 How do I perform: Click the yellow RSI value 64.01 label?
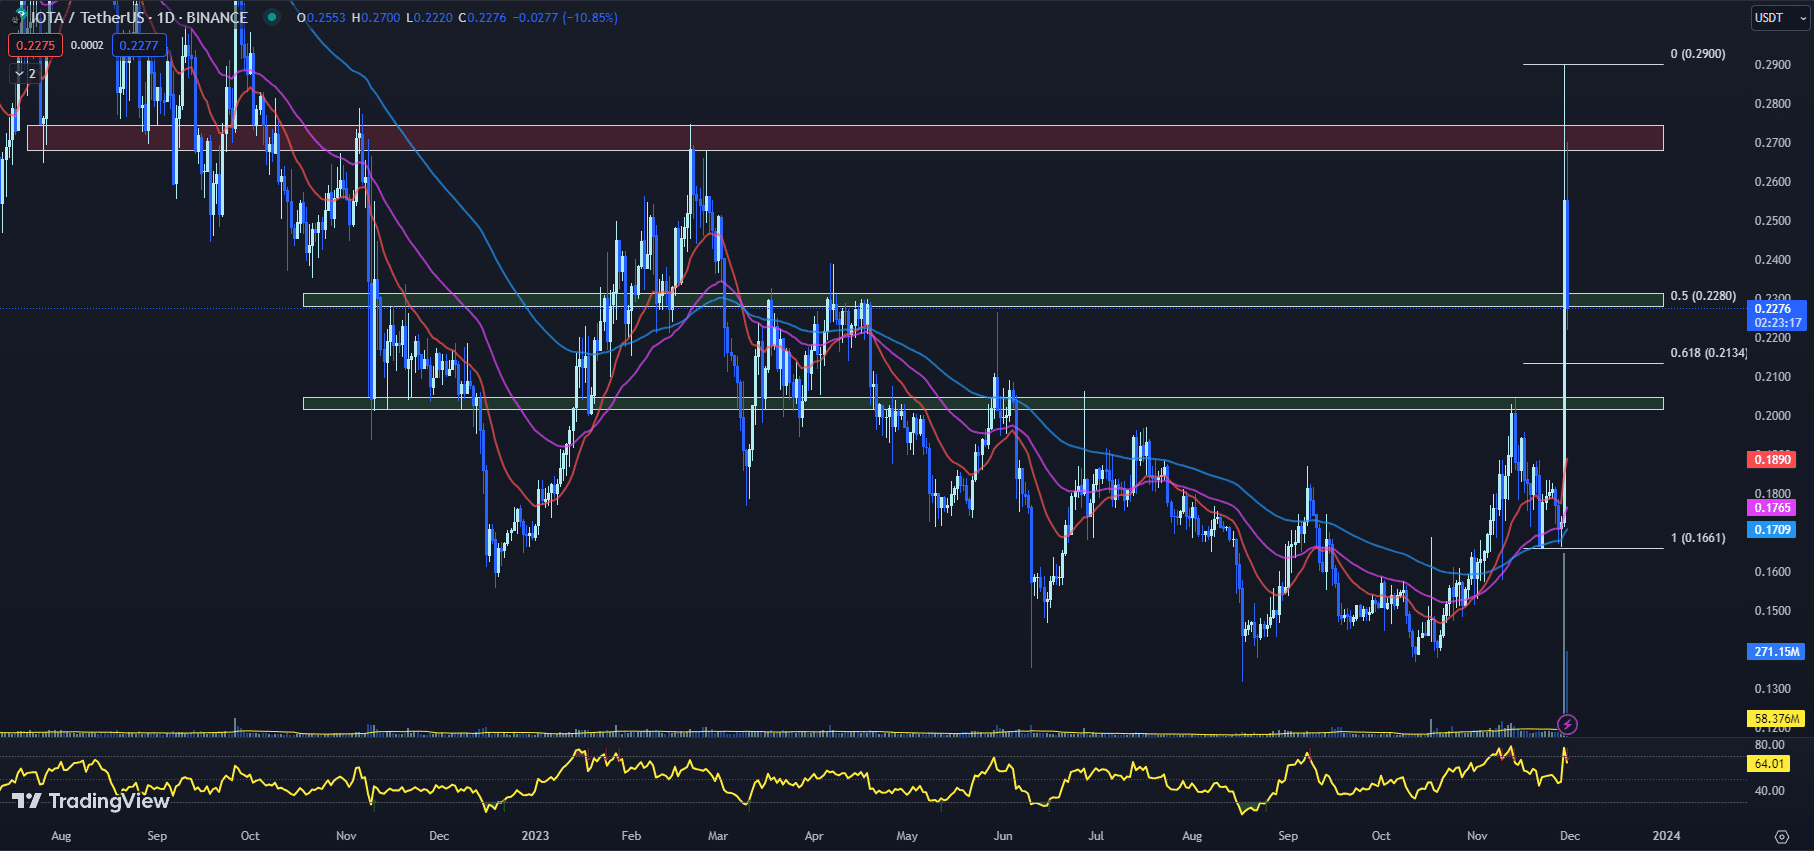coord(1768,764)
